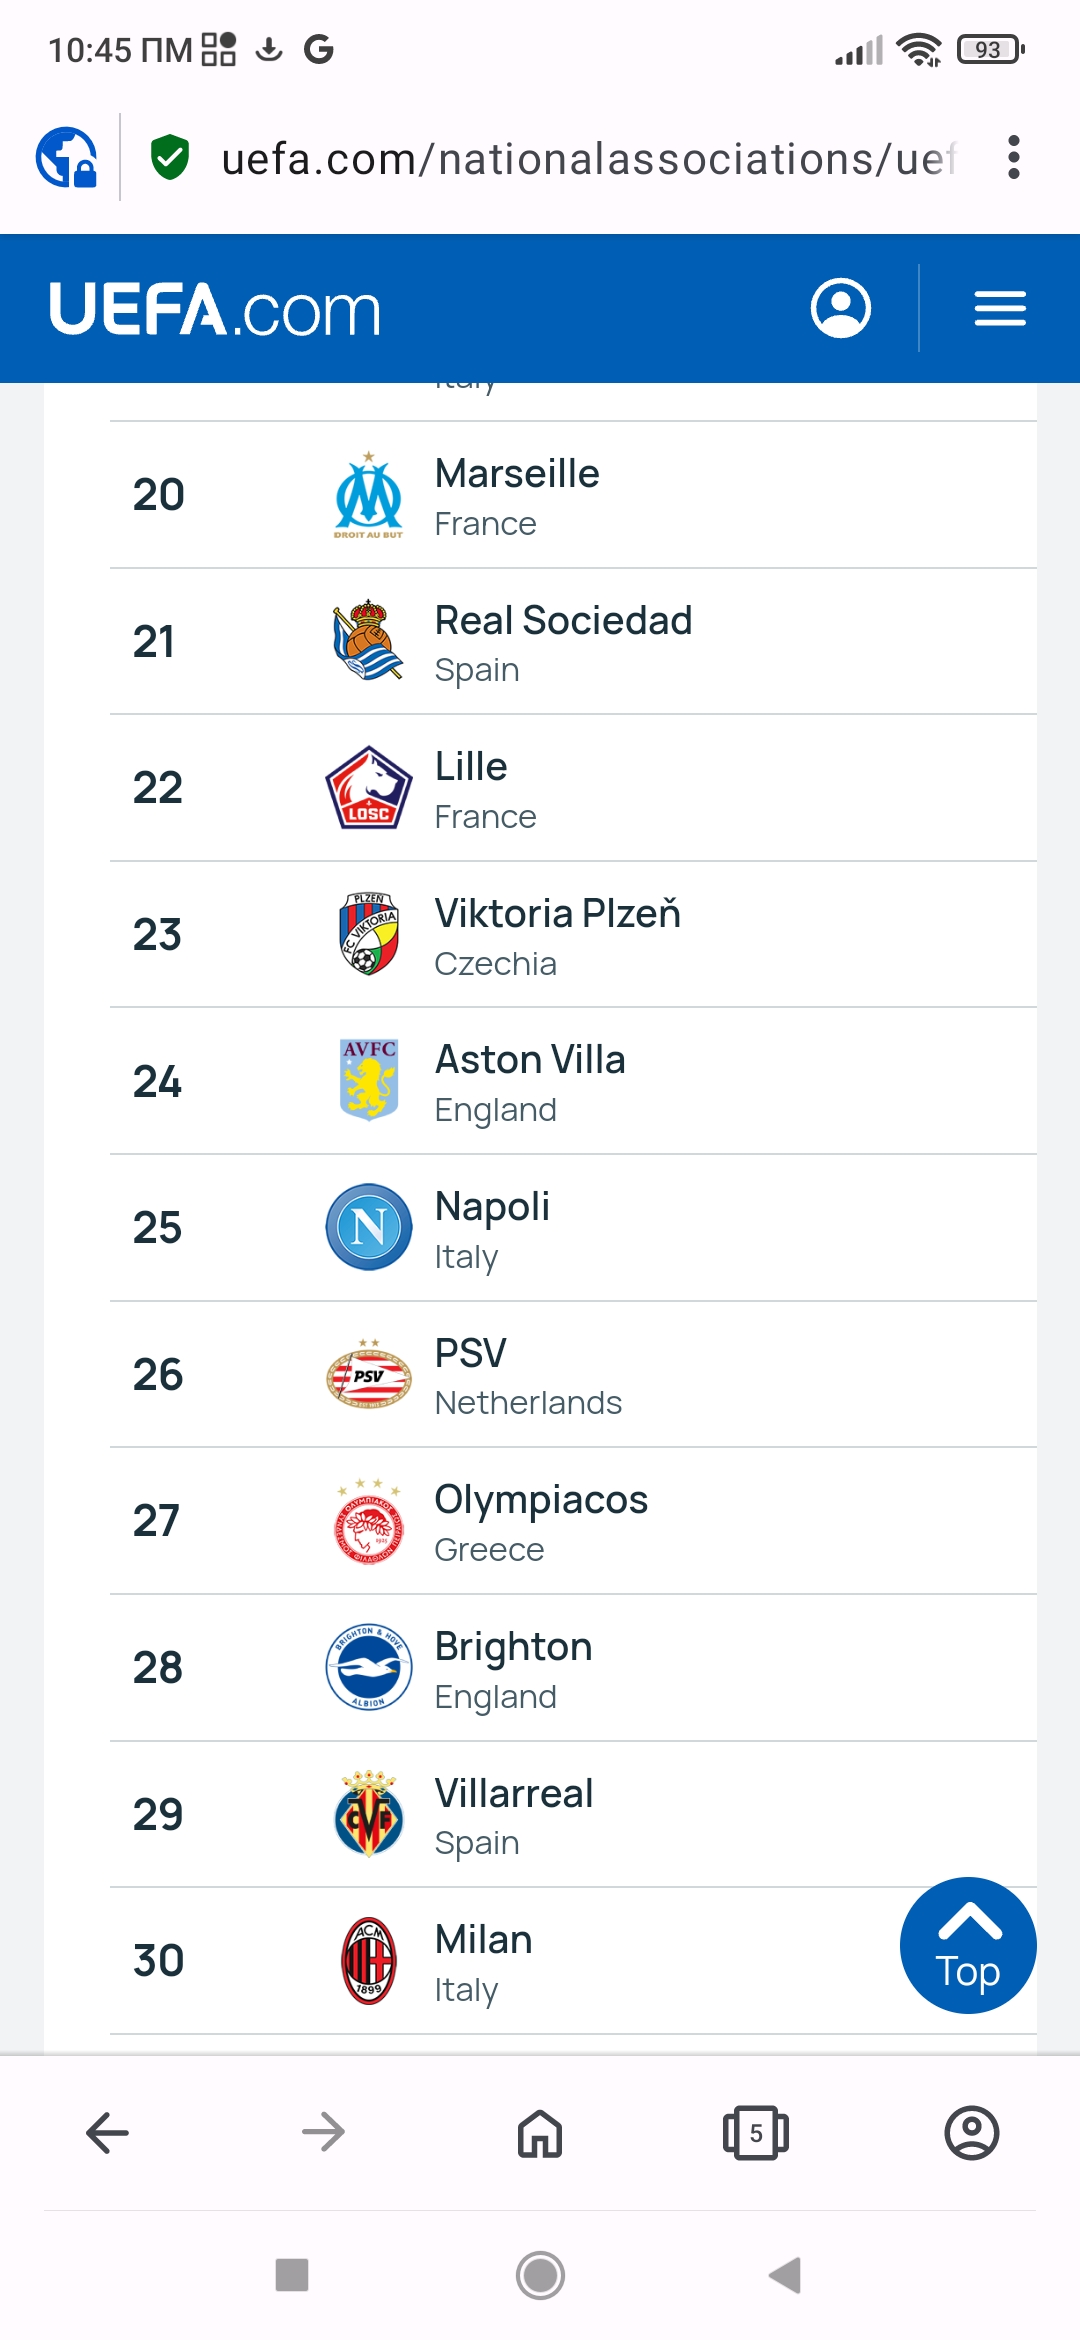Open the browser profile icon in bottom bar

pos(971,2133)
